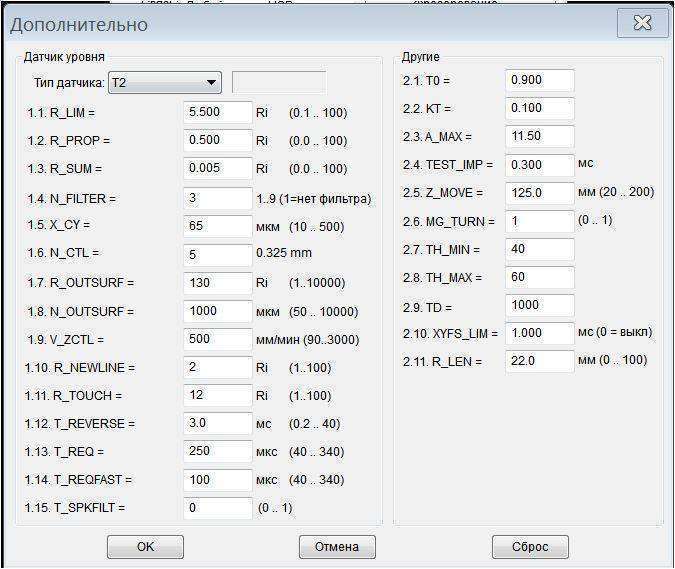The height and width of the screenshot is (569, 675).
Task: Click the T0 input field
Action: 540,80
